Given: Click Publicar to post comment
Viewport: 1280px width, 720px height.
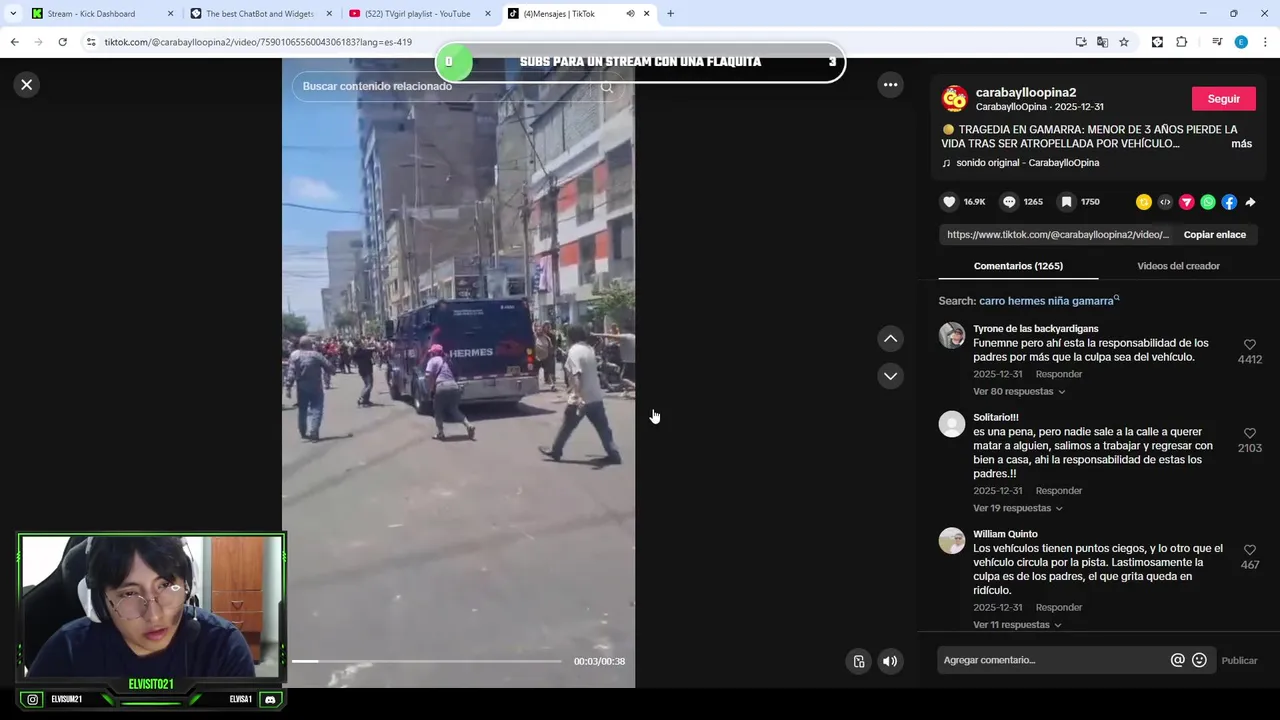Looking at the screenshot, I should pyautogui.click(x=1239, y=661).
